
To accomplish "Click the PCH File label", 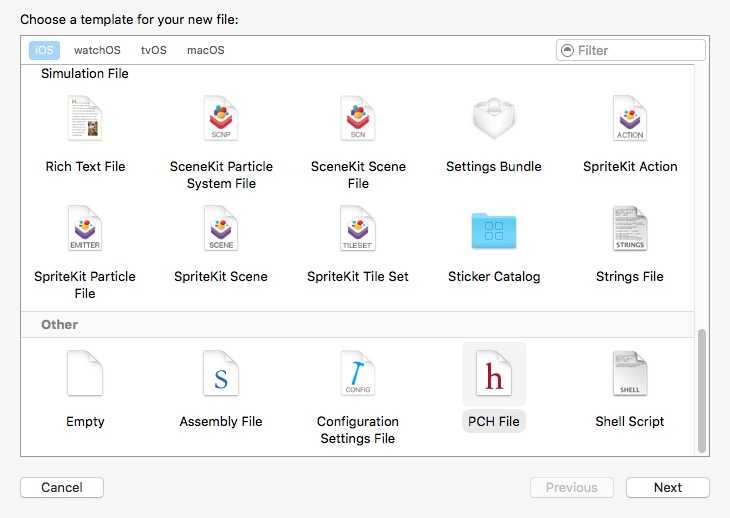I will [493, 422].
